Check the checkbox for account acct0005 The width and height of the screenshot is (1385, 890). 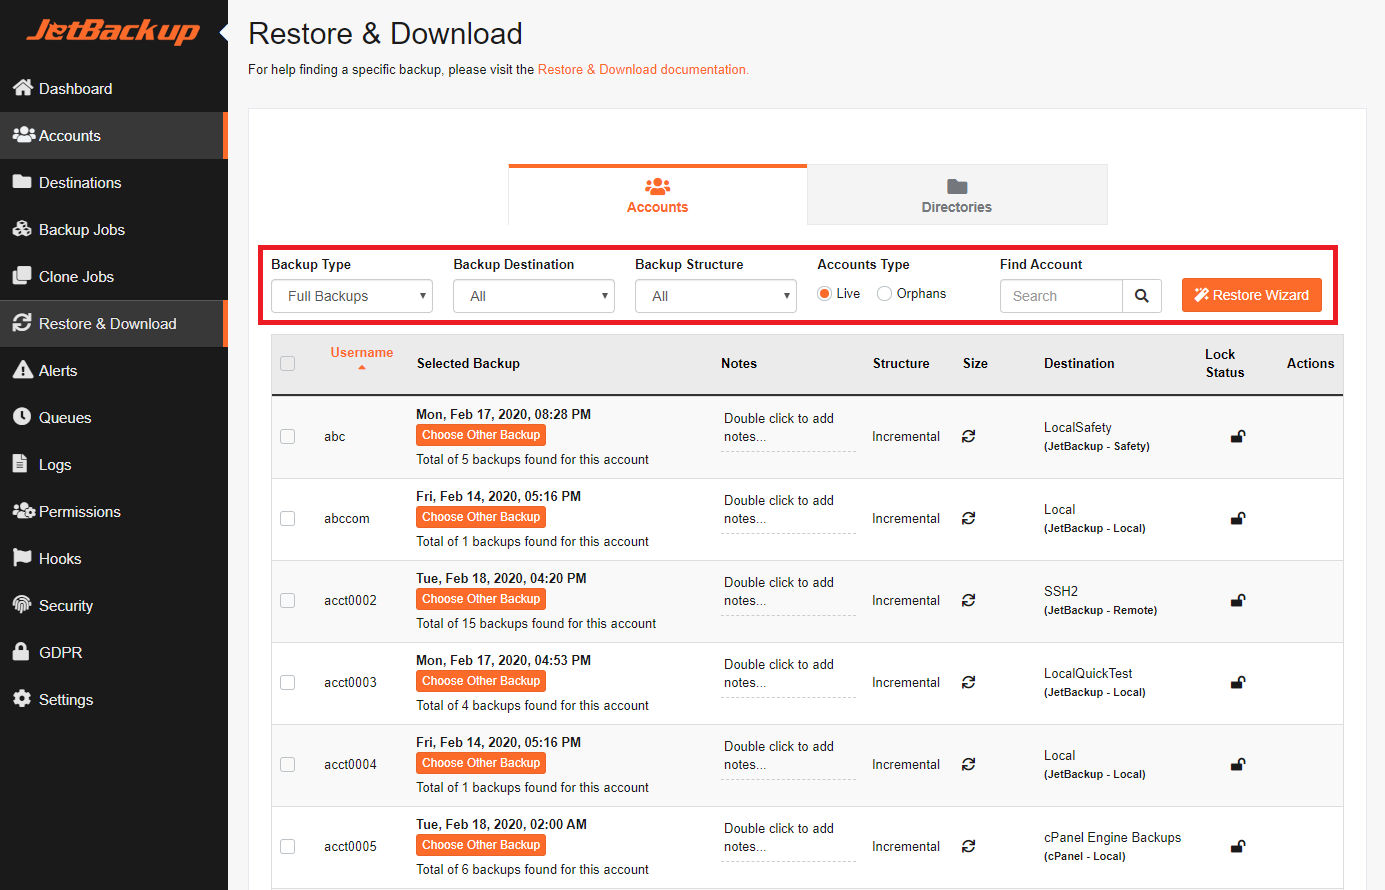pos(288,846)
